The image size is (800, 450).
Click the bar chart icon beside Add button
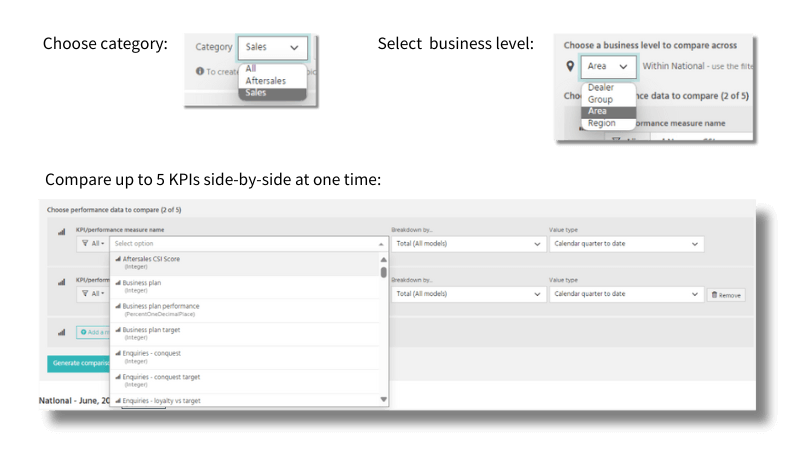click(62, 332)
